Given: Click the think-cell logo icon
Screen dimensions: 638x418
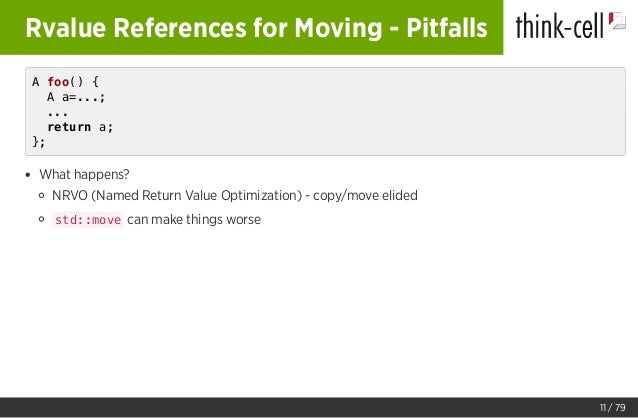Looking at the screenshot, I should click(617, 21).
